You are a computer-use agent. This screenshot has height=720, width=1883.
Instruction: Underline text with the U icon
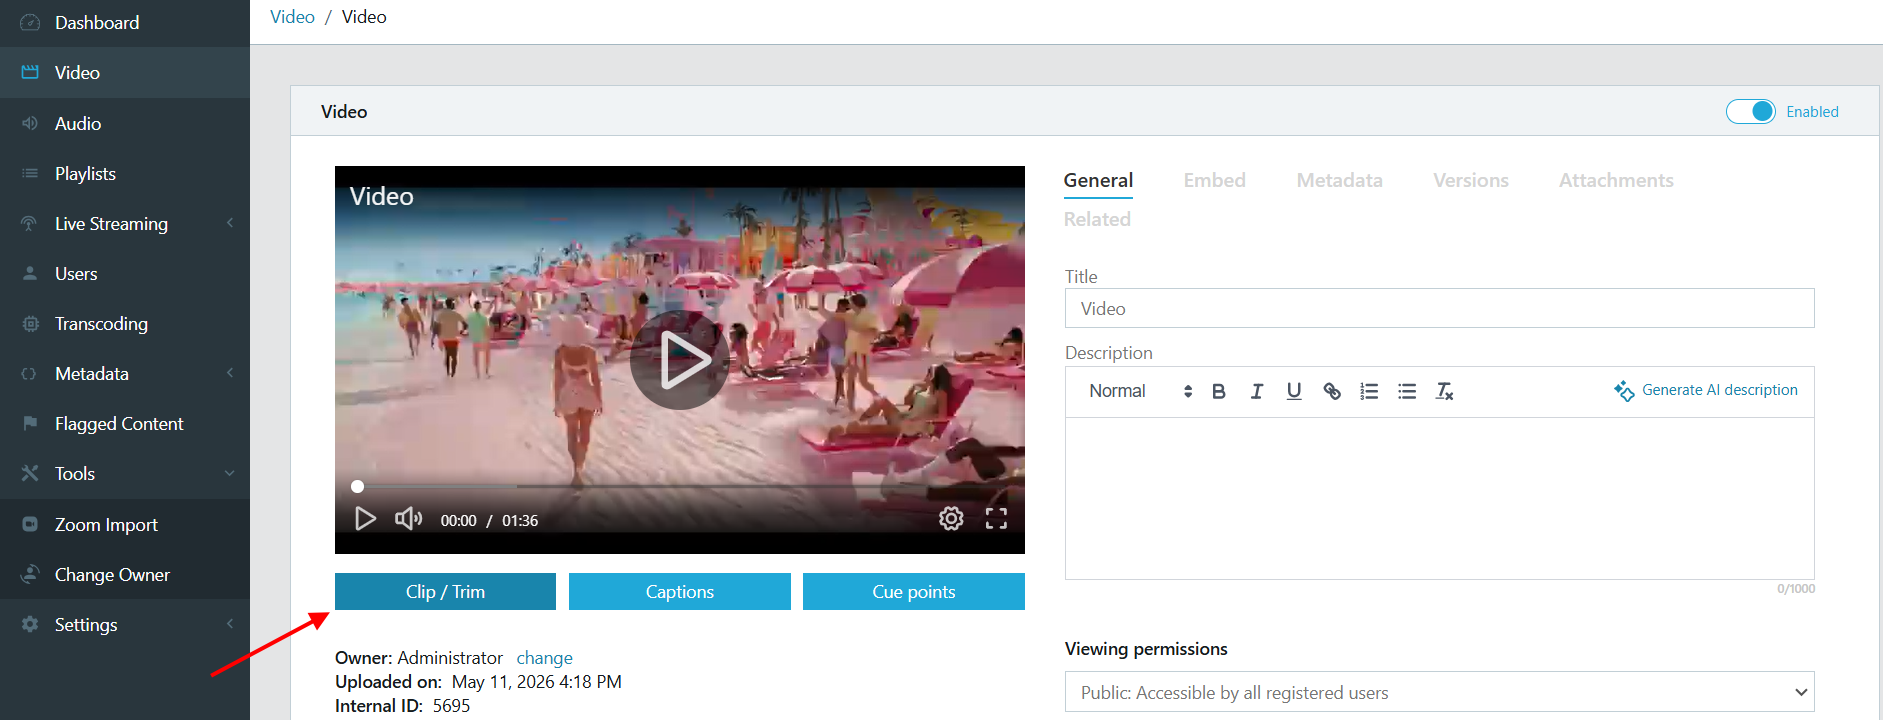point(1294,391)
